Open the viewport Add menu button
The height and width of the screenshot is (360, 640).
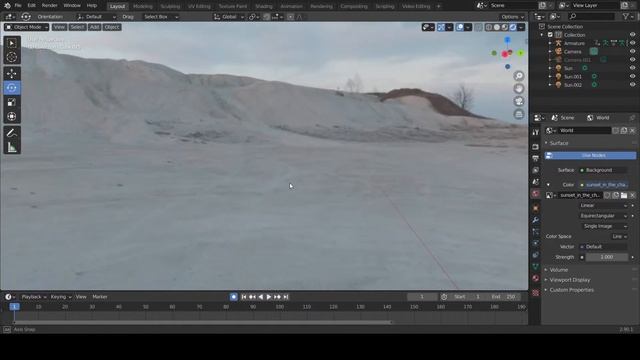click(94, 27)
